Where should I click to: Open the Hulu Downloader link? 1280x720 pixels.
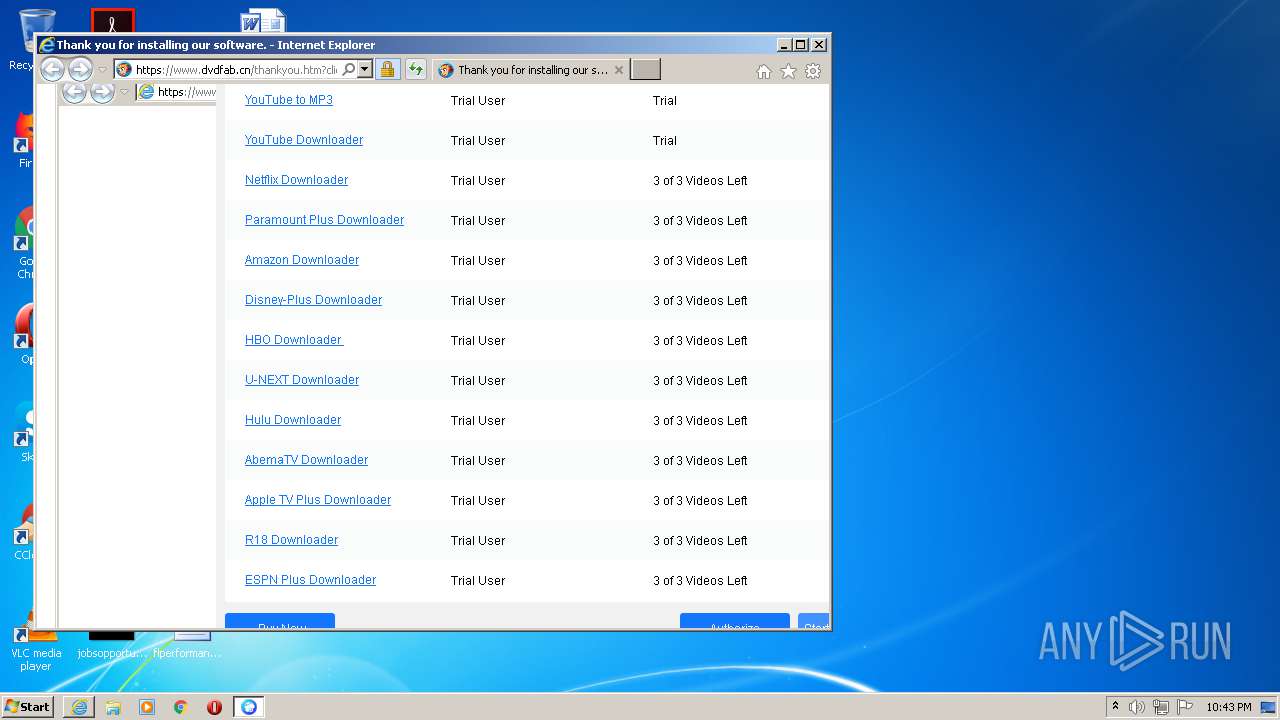click(x=293, y=420)
